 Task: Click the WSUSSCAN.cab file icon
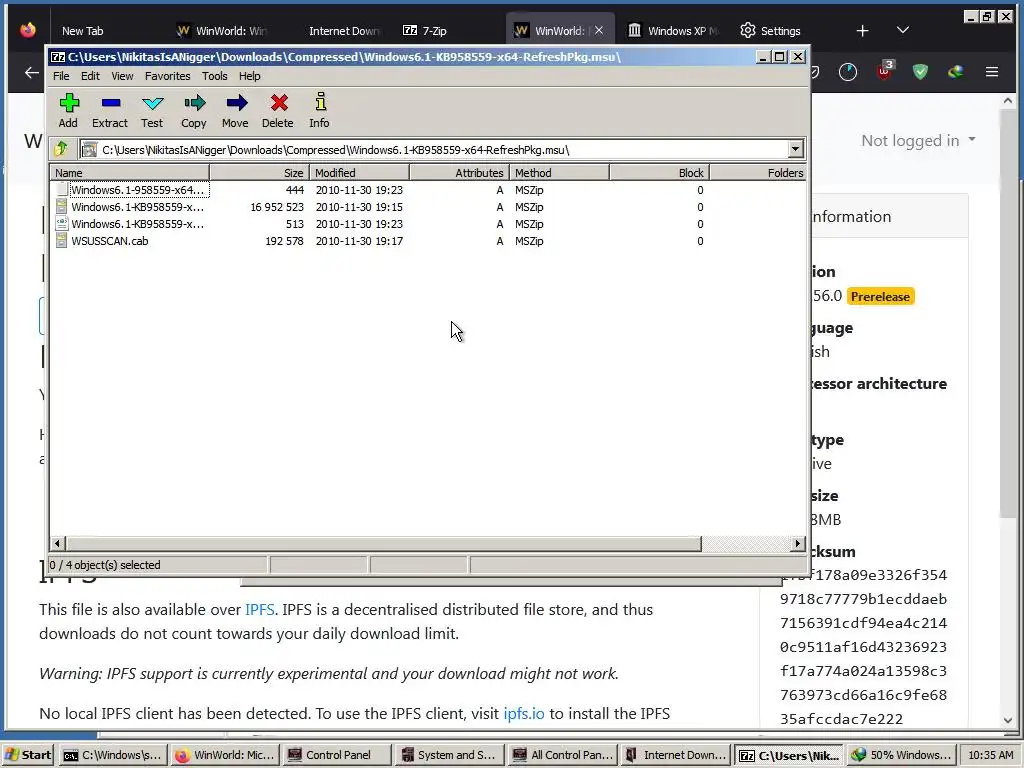[x=61, y=241]
